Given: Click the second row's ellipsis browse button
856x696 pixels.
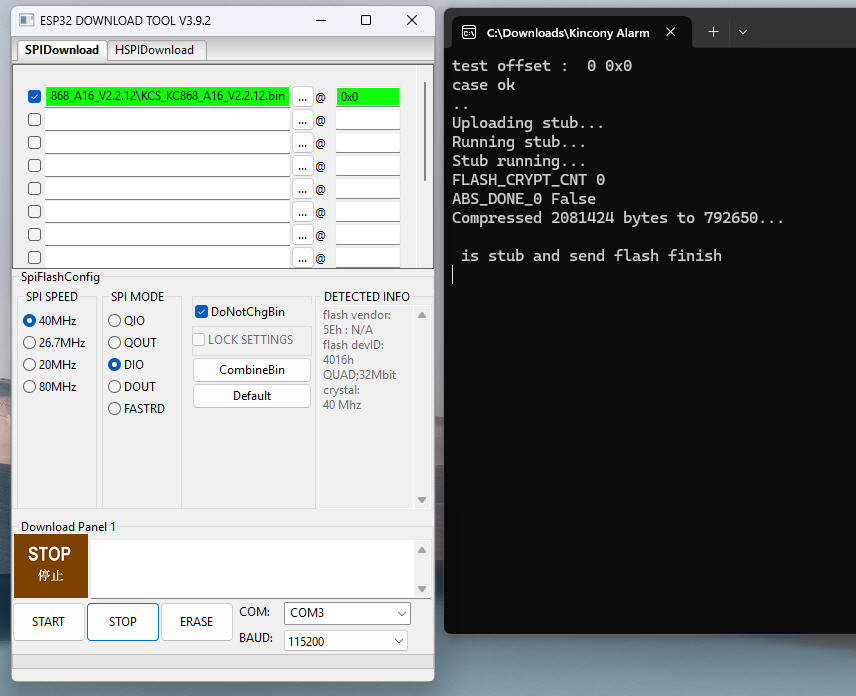Looking at the screenshot, I should coord(302,120).
